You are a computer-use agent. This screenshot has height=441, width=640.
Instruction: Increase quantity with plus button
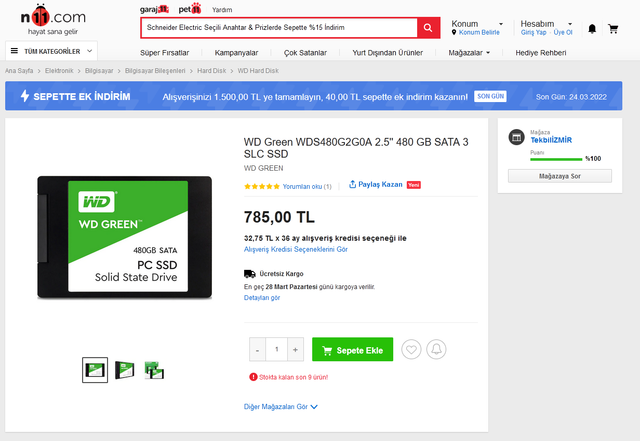pyautogui.click(x=296, y=349)
